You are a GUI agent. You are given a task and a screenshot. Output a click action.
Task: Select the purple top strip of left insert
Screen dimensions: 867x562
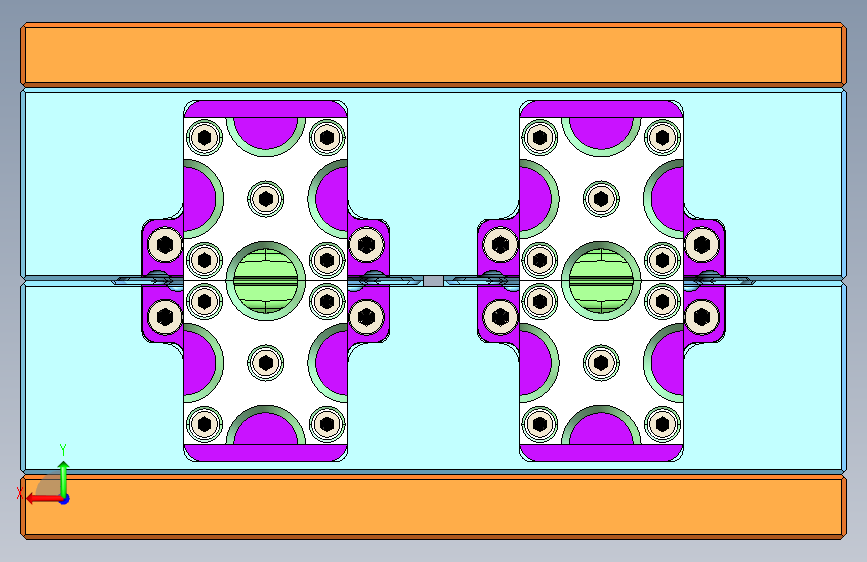[265, 109]
